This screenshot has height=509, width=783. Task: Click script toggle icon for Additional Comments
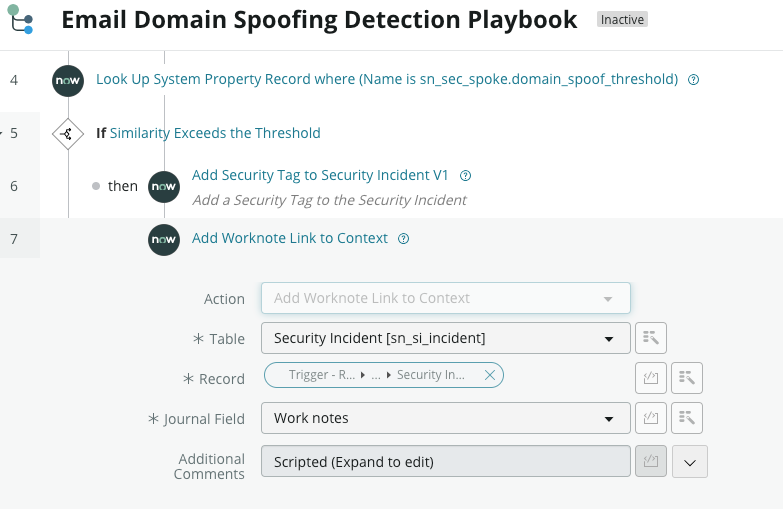tap(651, 462)
